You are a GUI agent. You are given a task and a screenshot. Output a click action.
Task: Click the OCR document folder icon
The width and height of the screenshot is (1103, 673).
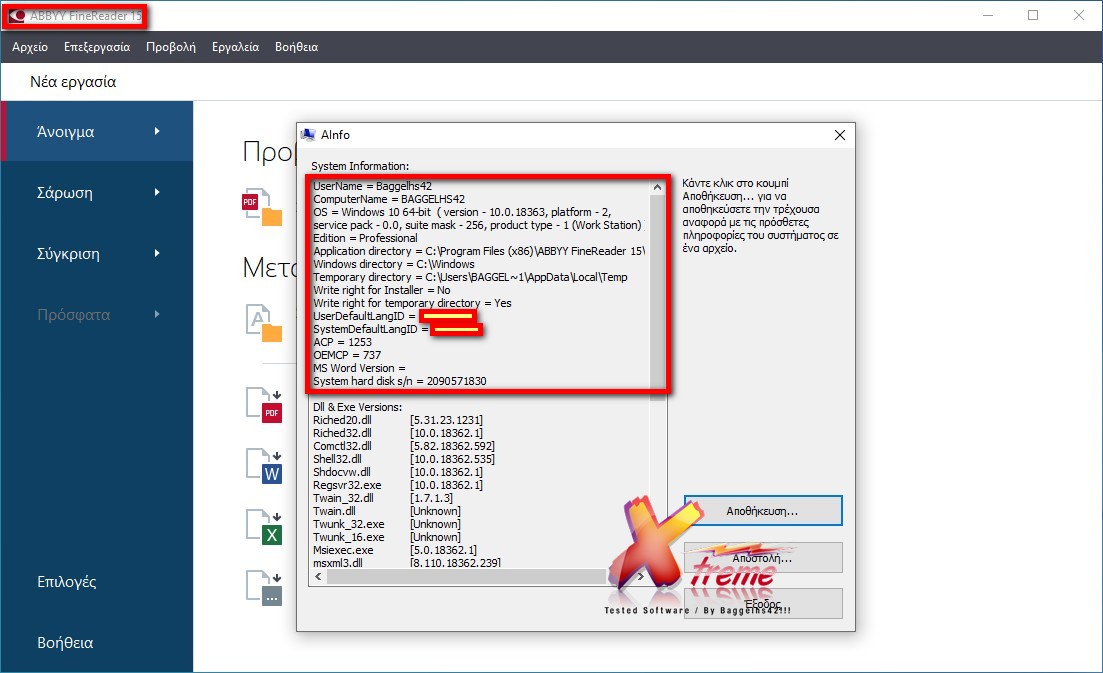[264, 323]
